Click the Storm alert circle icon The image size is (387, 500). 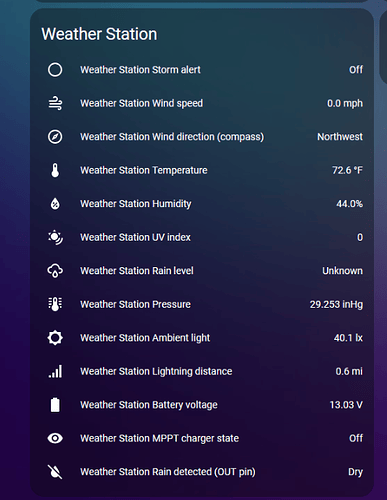coord(55,70)
